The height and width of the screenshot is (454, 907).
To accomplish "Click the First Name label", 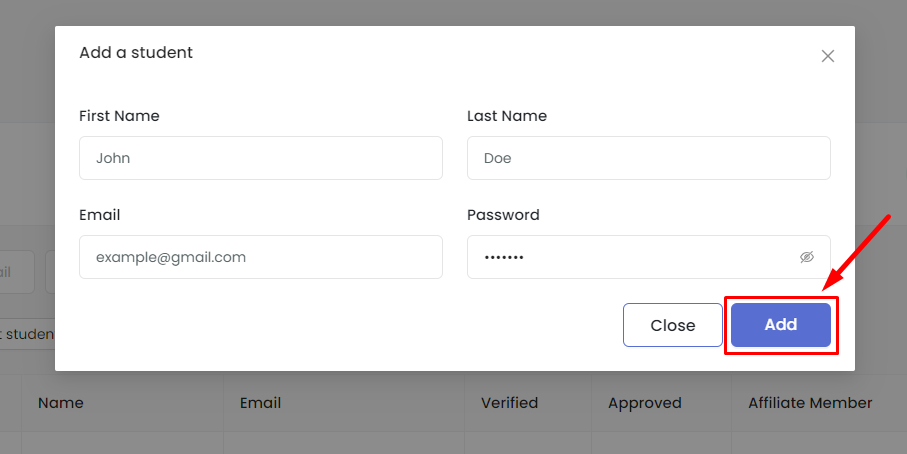I will tap(119, 116).
